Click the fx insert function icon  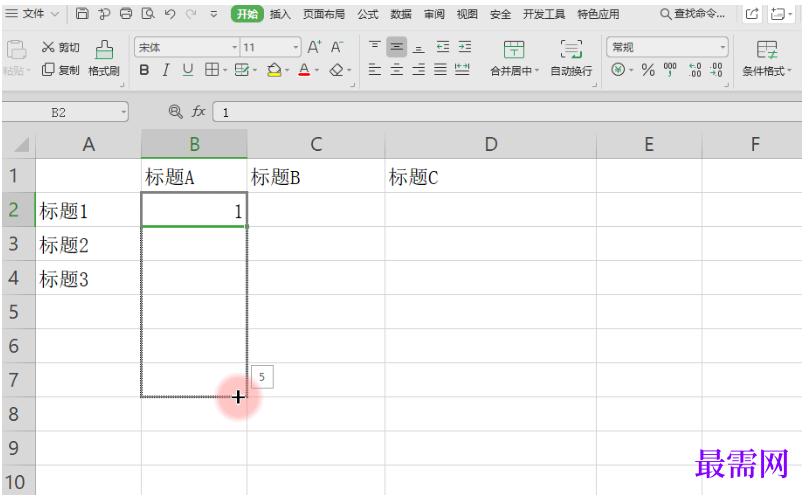pyautogui.click(x=199, y=111)
